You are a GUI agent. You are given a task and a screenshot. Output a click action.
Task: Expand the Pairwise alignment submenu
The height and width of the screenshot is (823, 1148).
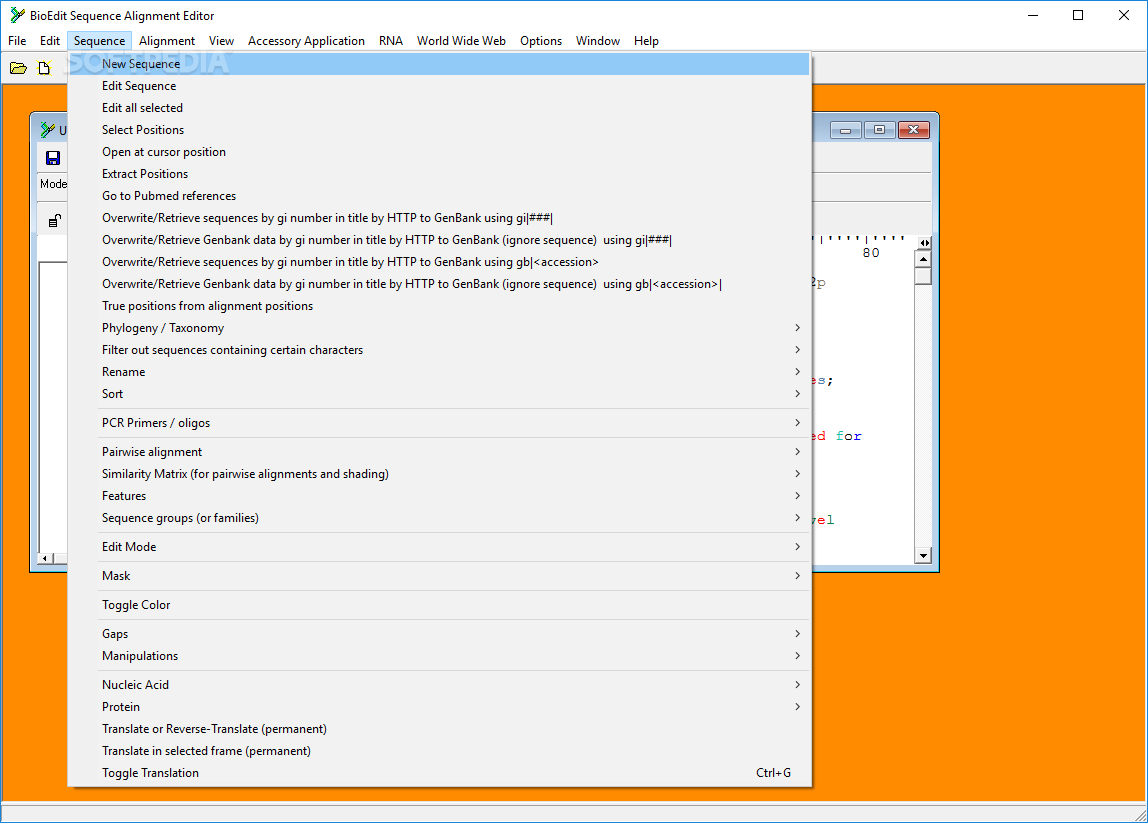coord(439,452)
